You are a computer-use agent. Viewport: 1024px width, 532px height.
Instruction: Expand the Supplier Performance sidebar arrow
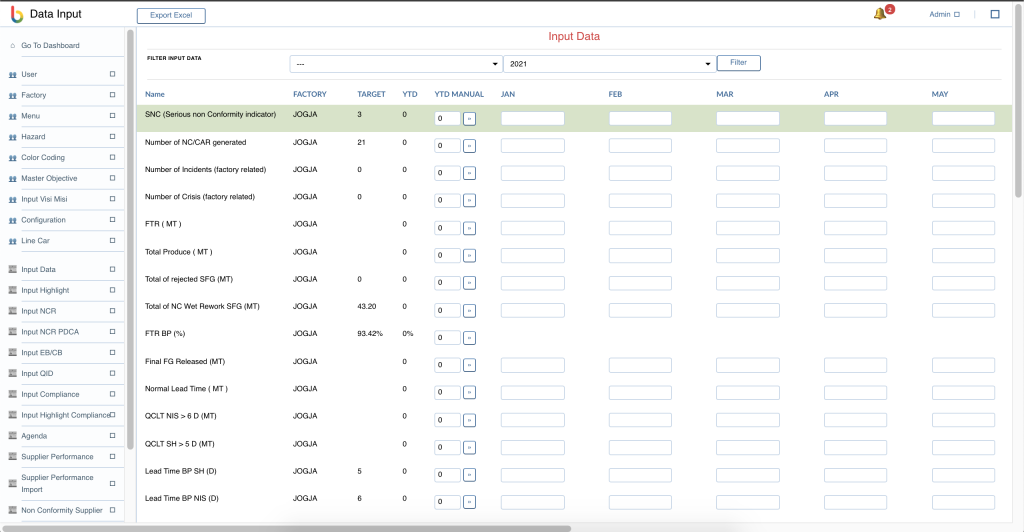click(112, 456)
